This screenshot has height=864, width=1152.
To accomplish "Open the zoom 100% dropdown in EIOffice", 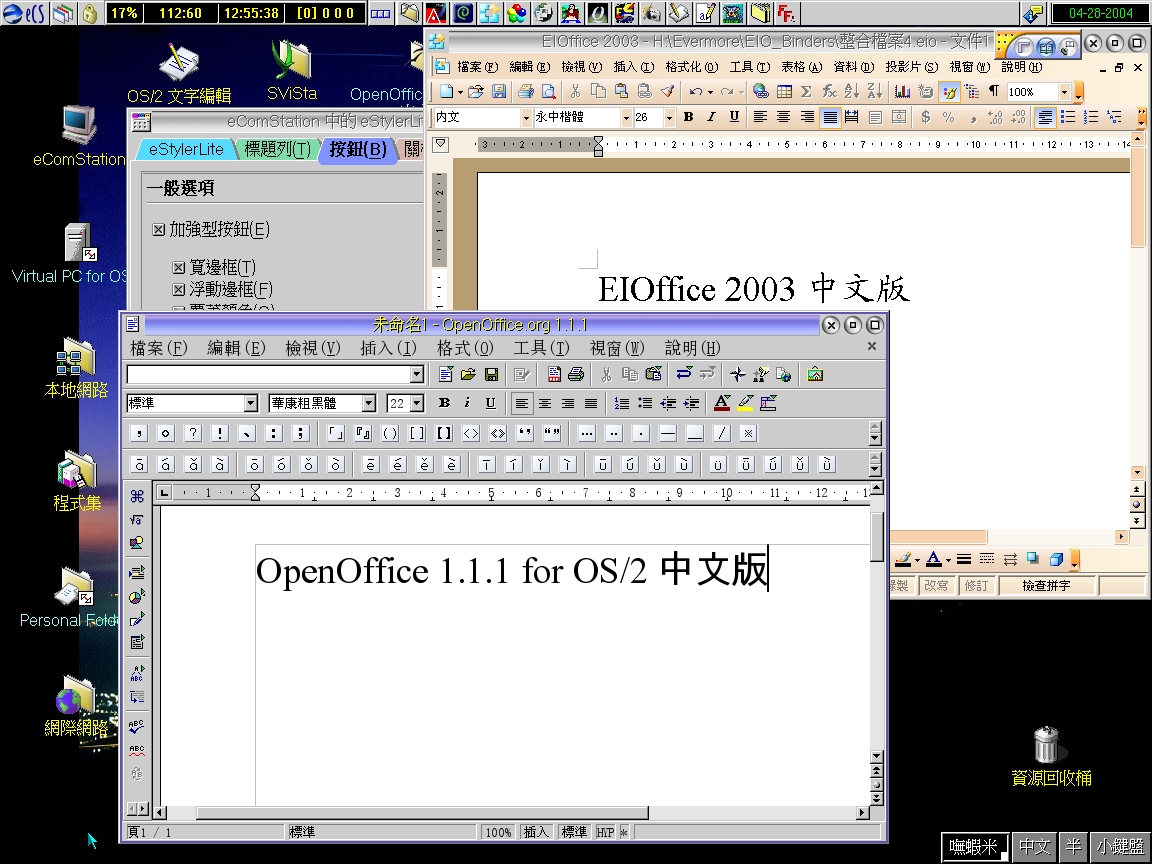I will (1064, 91).
